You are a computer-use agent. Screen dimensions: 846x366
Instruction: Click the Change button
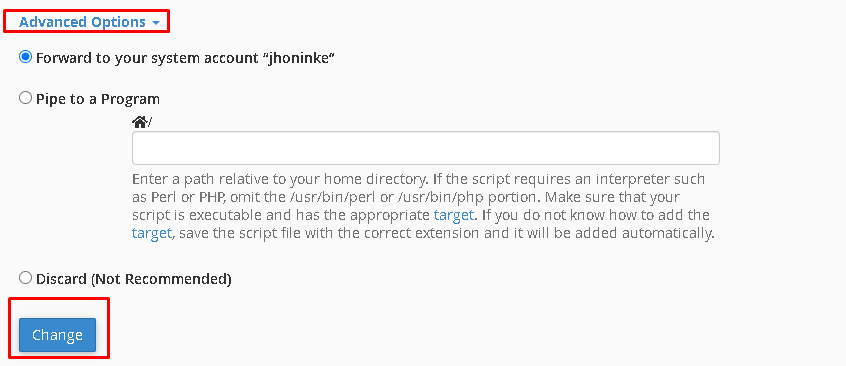click(x=57, y=335)
